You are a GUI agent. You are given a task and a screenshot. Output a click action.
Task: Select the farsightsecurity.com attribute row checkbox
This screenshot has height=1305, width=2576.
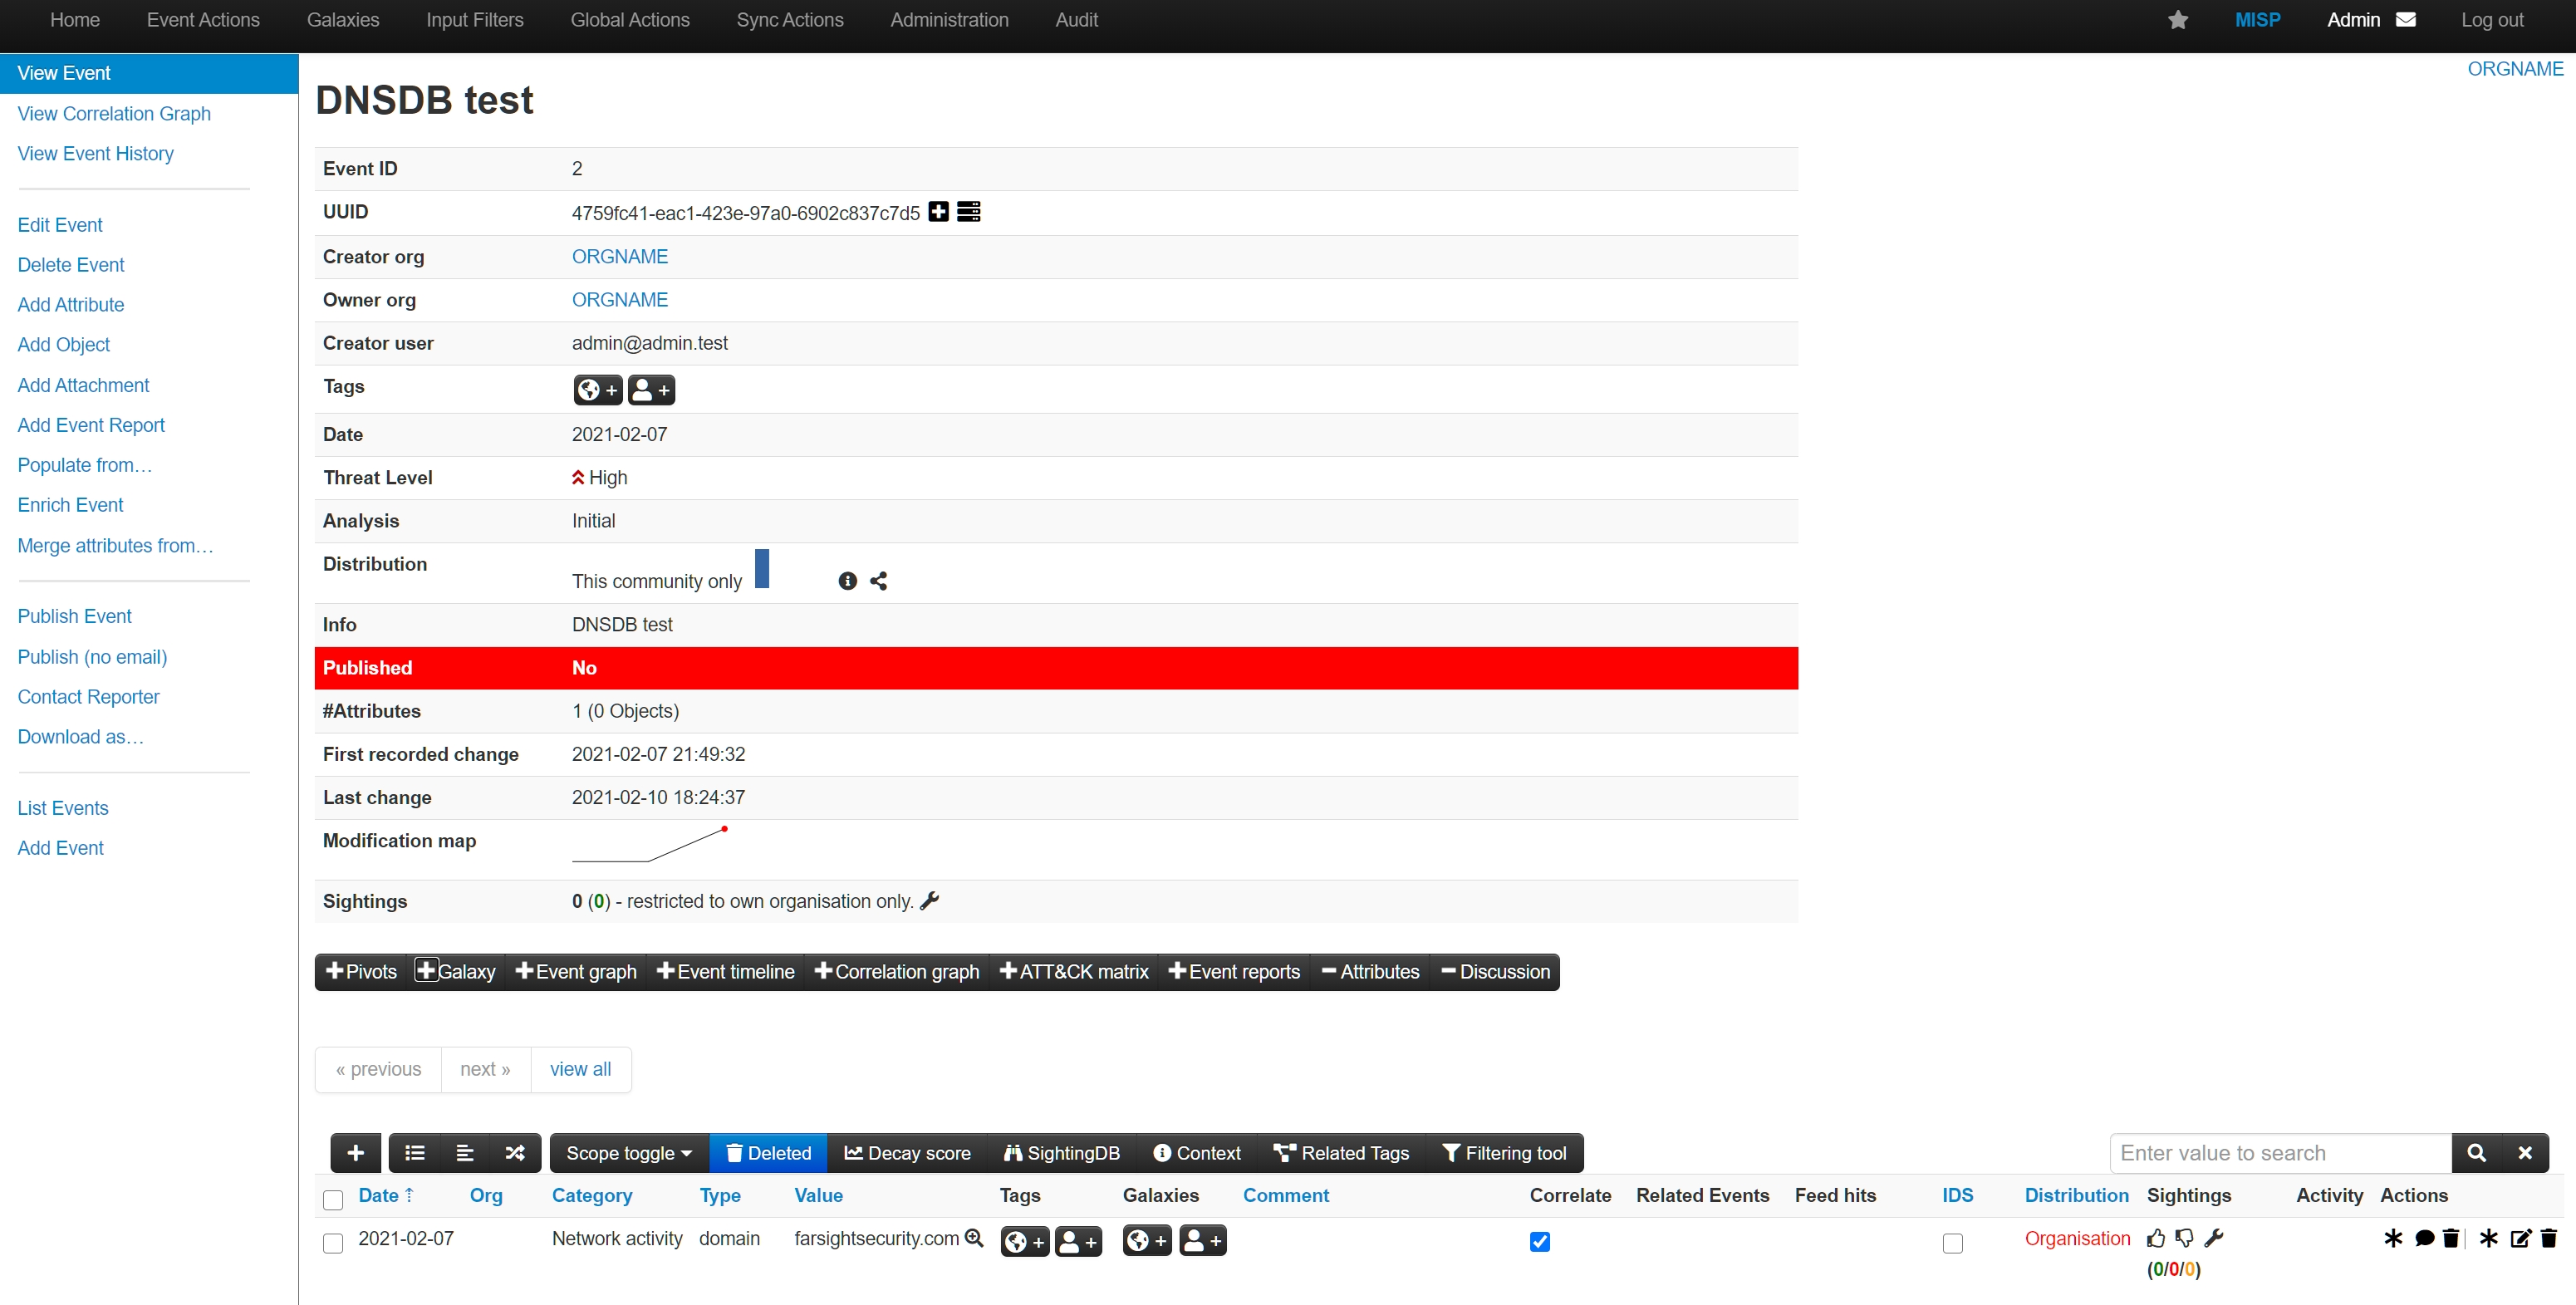pyautogui.click(x=333, y=1243)
